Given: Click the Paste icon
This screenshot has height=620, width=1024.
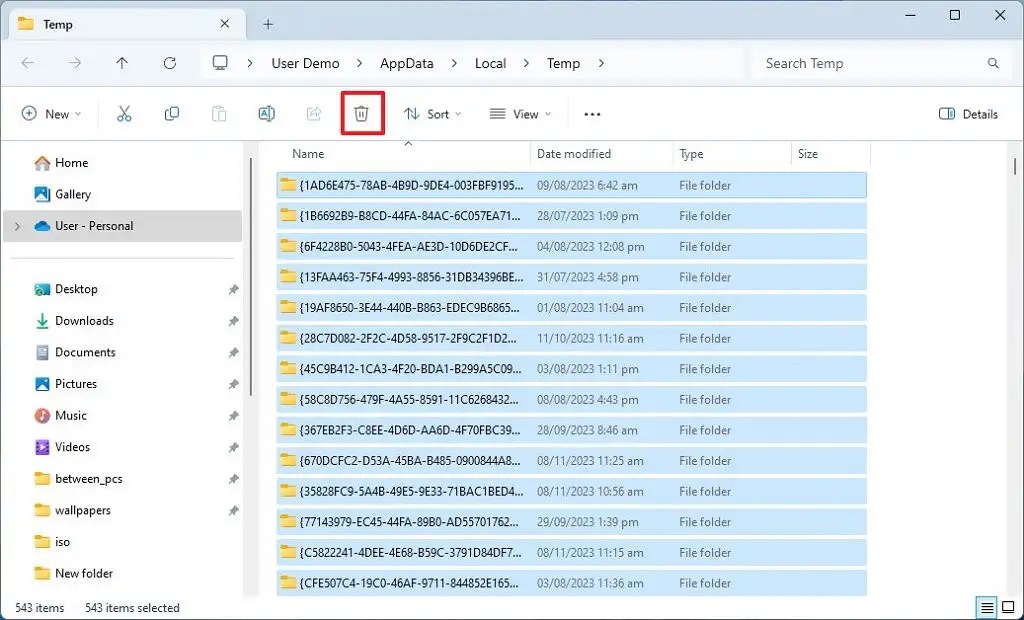Looking at the screenshot, I should (219, 113).
